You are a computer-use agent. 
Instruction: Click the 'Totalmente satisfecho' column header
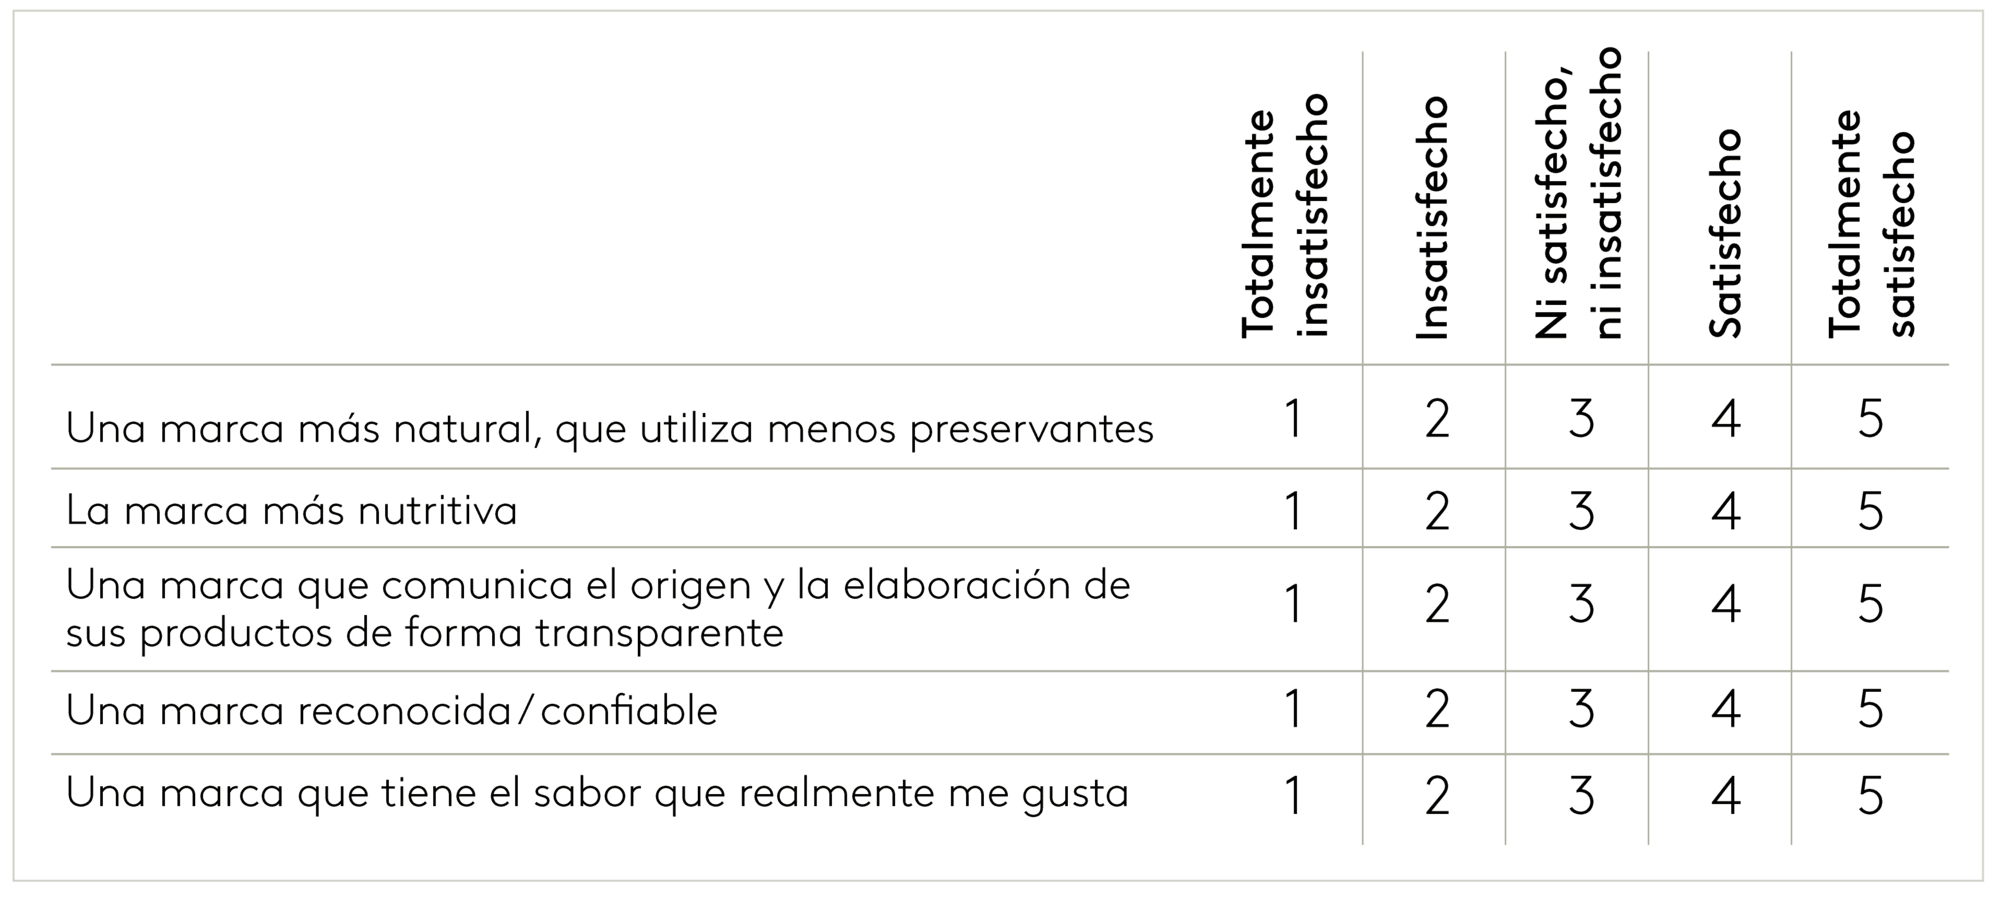pos(1871,223)
